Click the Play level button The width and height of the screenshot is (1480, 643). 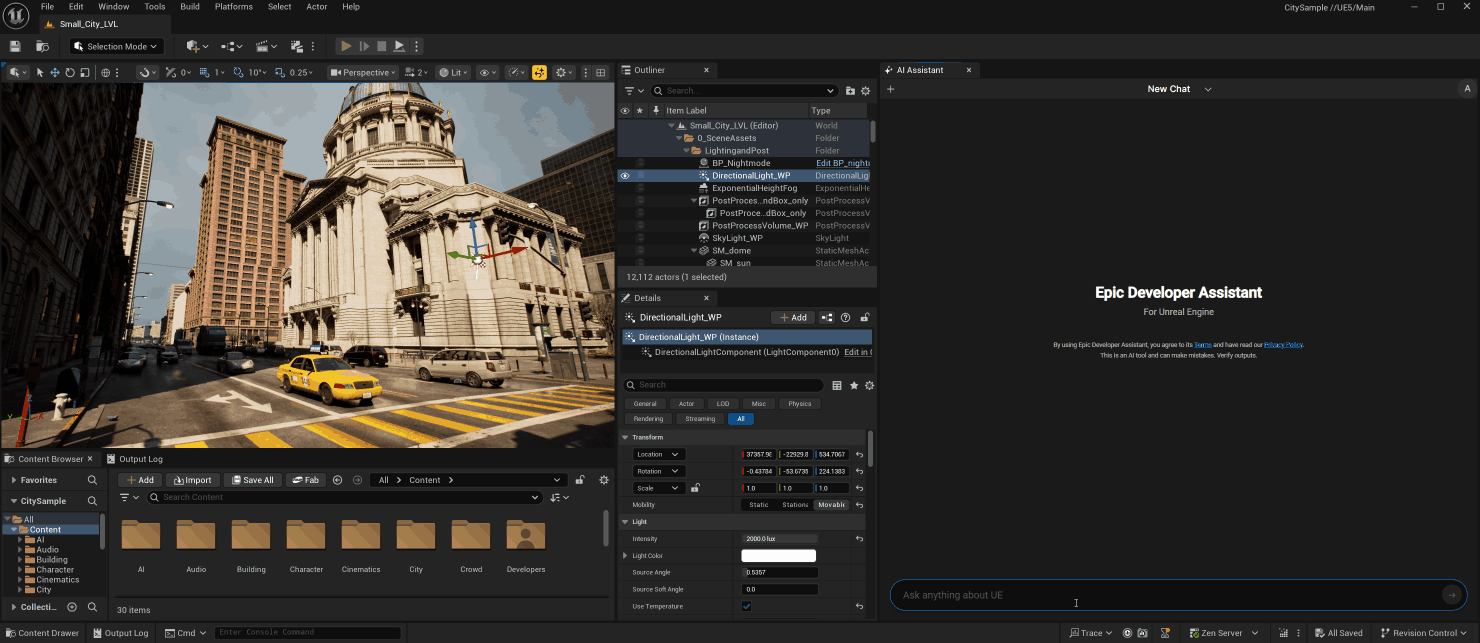click(346, 46)
